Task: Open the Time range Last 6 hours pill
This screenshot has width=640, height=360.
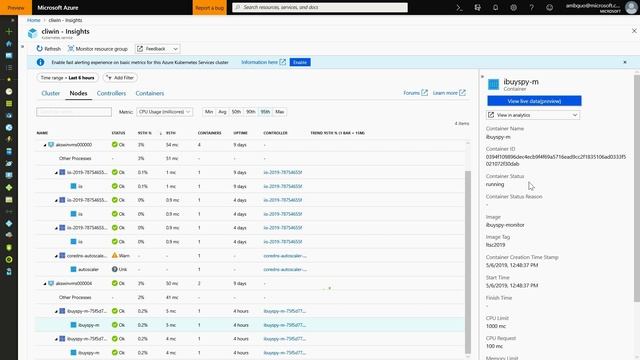Action: pyautogui.click(x=67, y=78)
